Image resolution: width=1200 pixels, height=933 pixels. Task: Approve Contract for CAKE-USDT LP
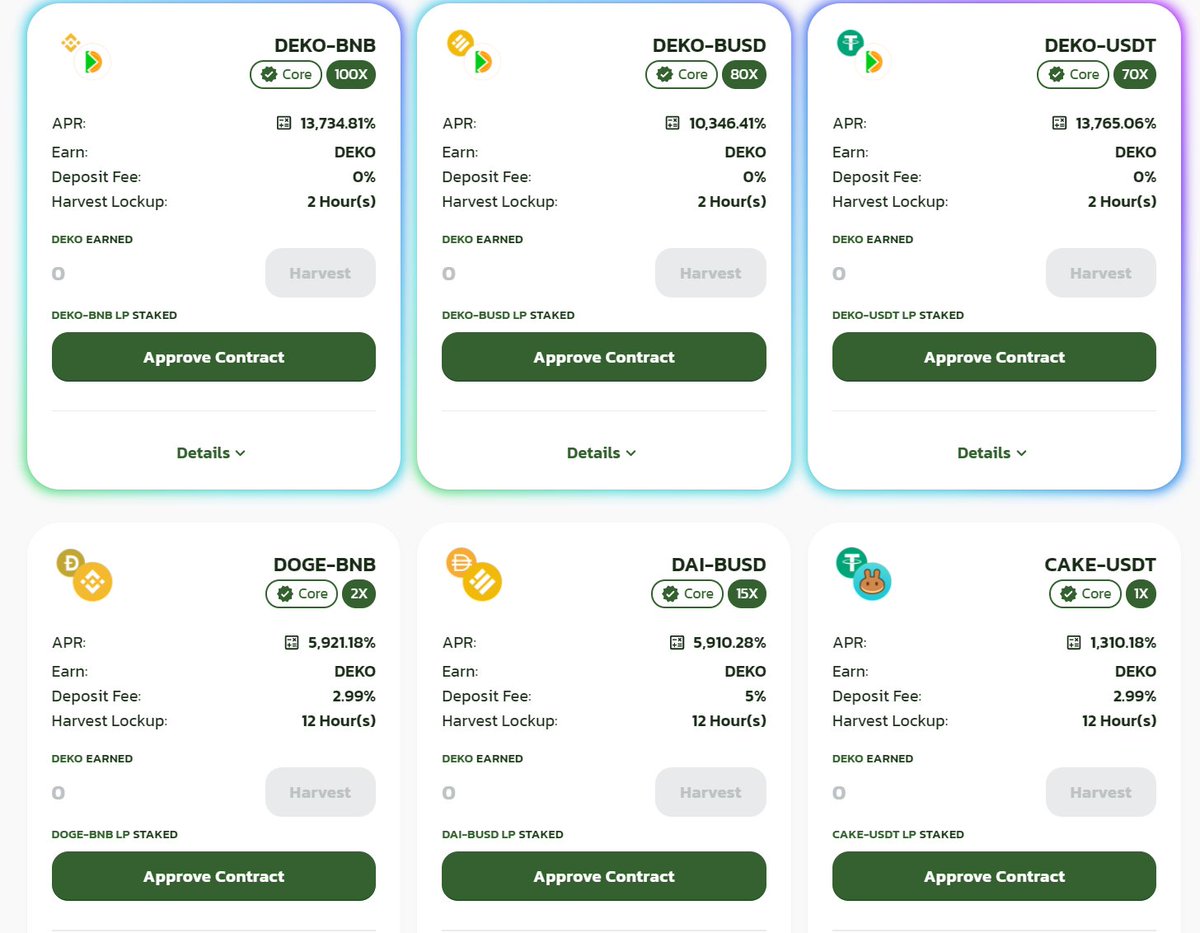pos(994,876)
